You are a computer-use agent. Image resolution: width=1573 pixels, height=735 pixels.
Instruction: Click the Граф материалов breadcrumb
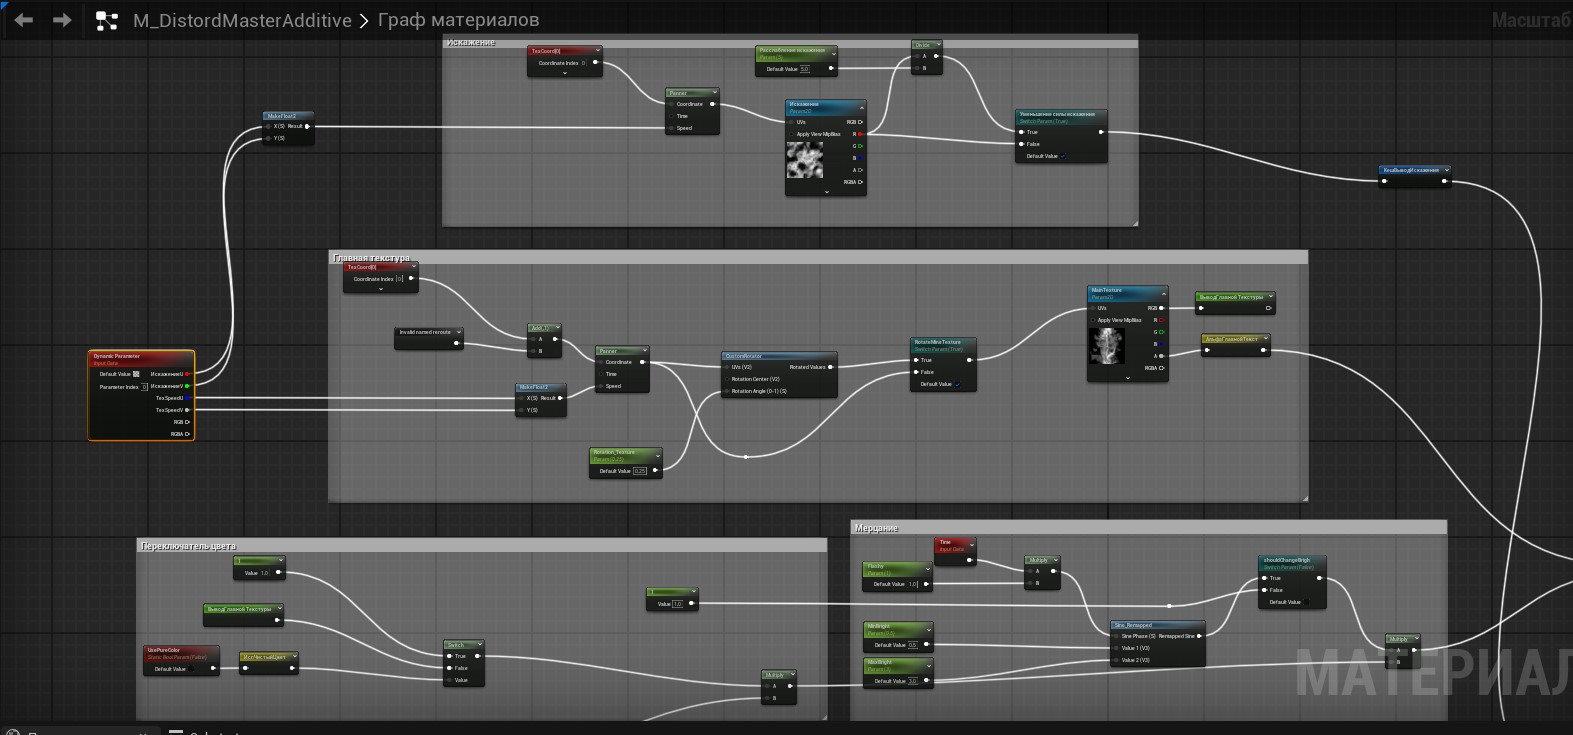458,20
